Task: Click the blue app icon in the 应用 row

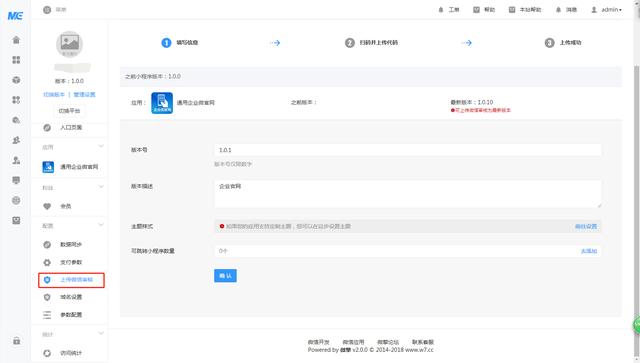Action: [162, 103]
